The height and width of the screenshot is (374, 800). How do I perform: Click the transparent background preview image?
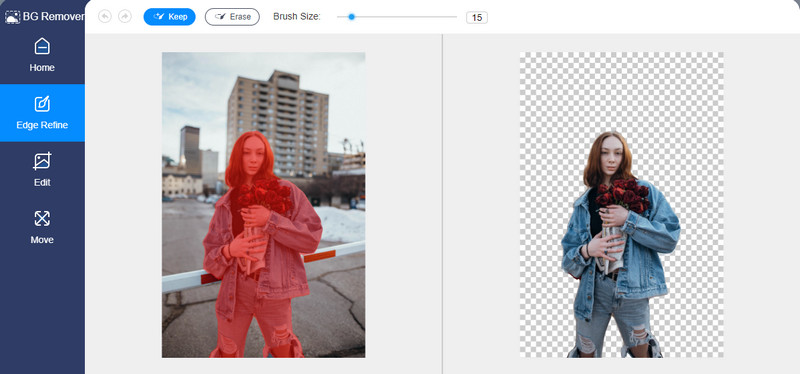click(621, 205)
